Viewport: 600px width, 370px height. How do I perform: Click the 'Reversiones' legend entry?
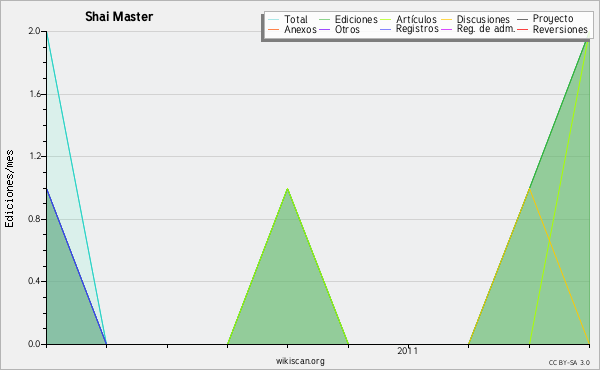[x=560, y=29]
